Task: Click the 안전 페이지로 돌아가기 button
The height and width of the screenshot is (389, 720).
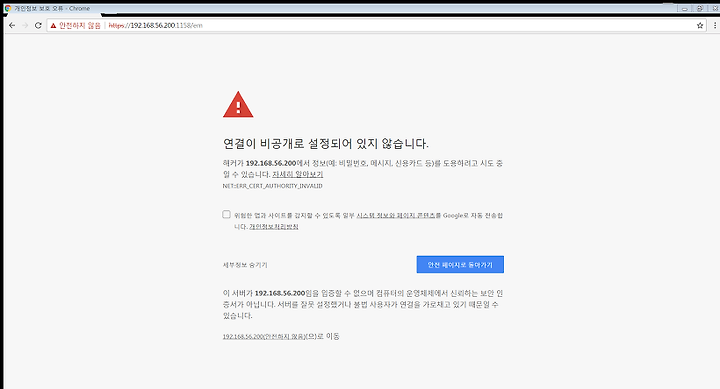Action: click(460, 265)
